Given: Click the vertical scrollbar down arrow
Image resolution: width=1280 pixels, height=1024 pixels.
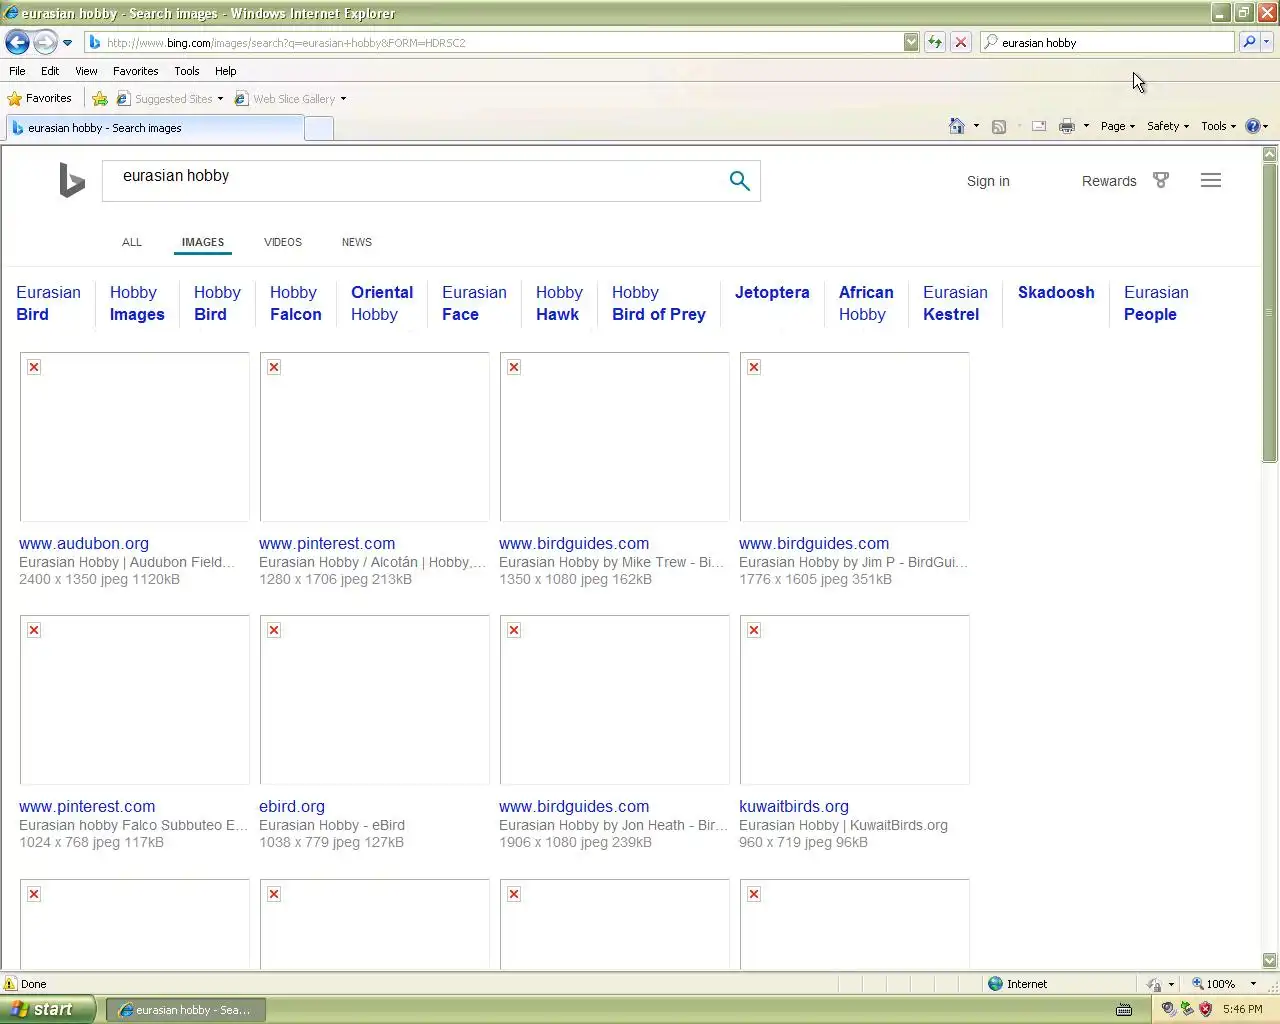Looking at the screenshot, I should point(1270,960).
